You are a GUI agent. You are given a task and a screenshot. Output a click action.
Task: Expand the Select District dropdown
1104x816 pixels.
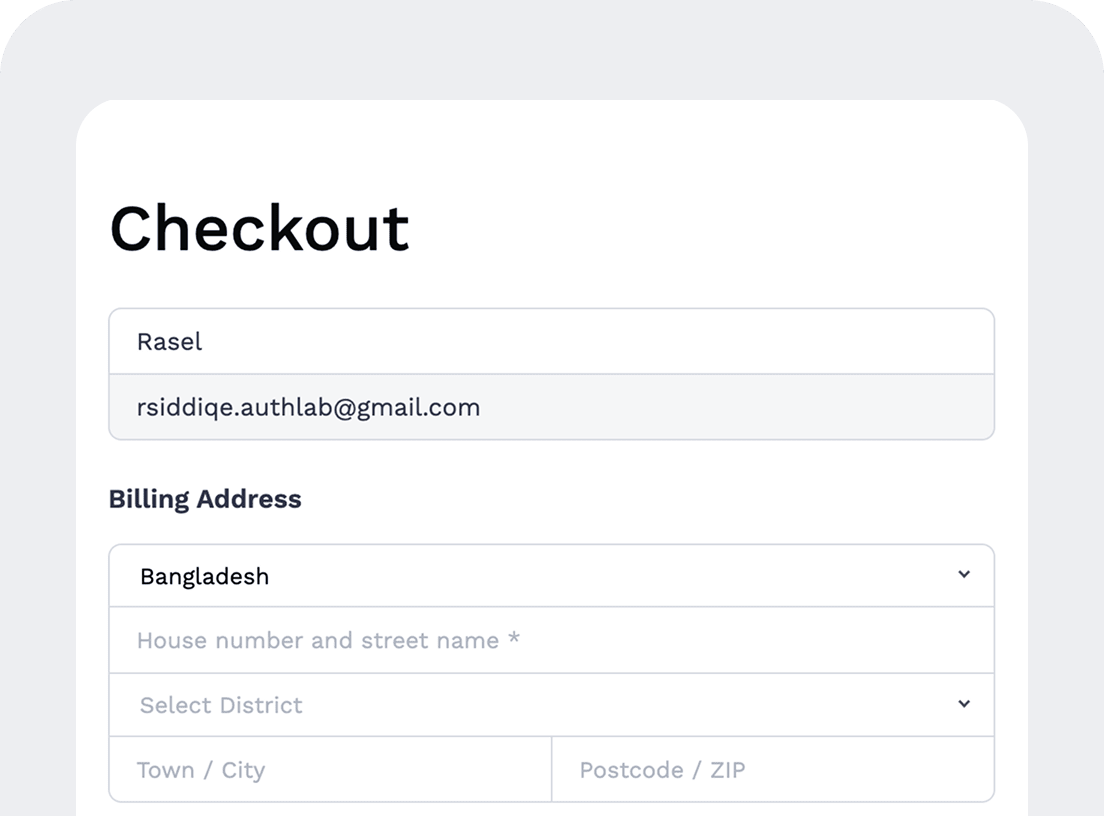550,705
